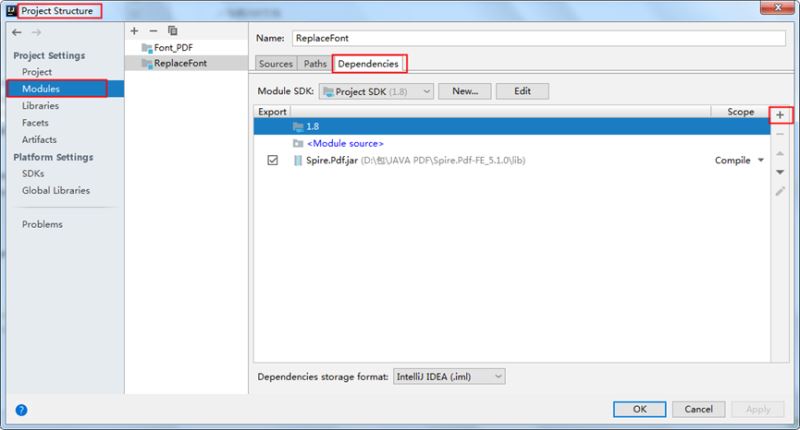Select Project under Project Settings
The image size is (800, 430).
point(37,72)
